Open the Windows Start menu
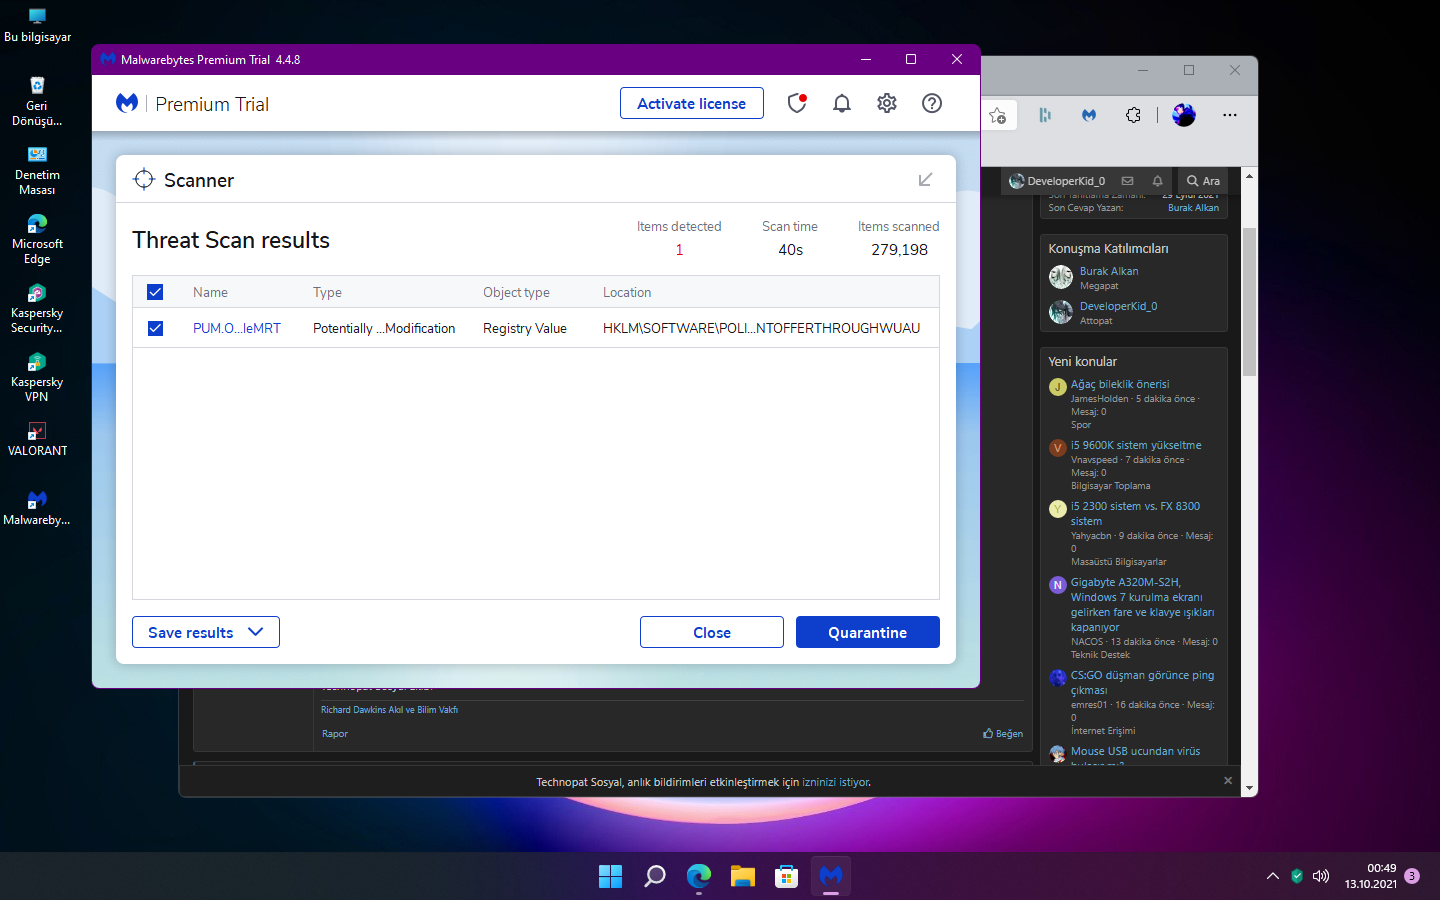 pyautogui.click(x=610, y=876)
